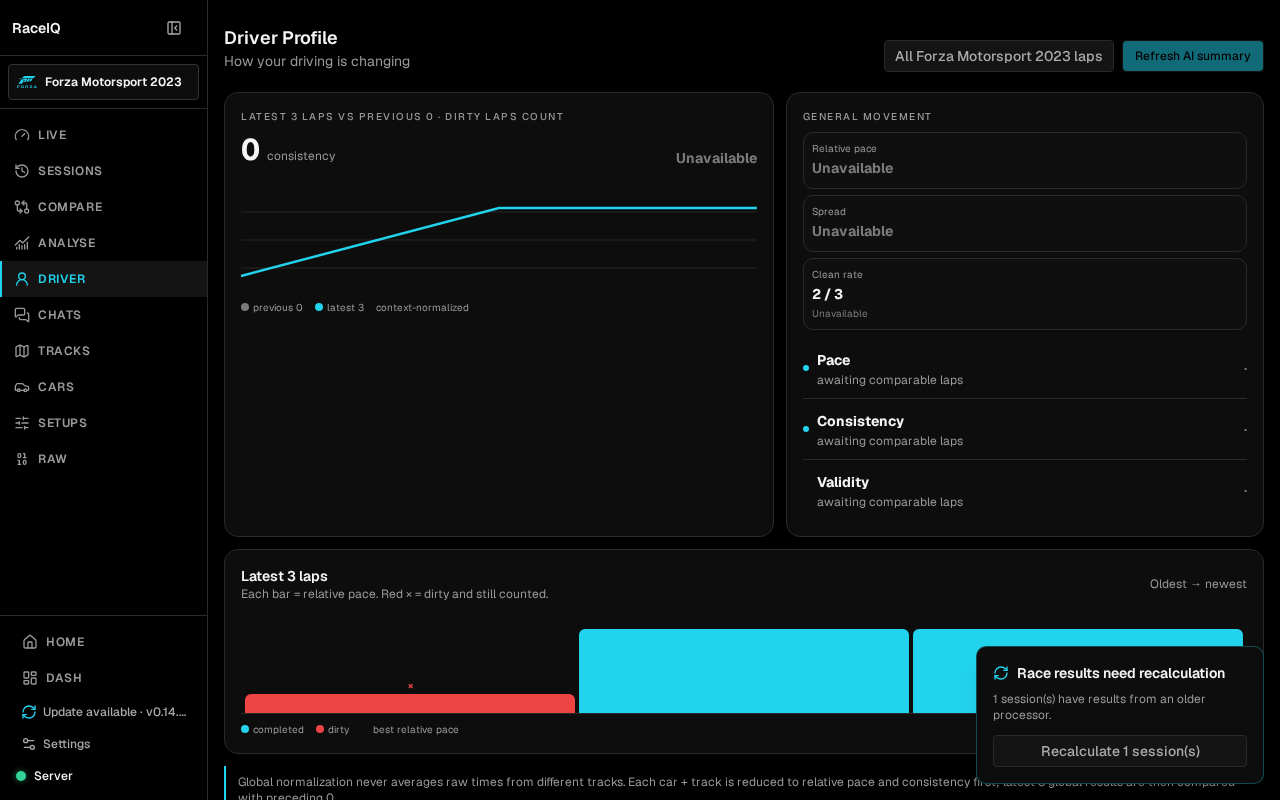This screenshot has height=800, width=1280.
Task: Open the Forza Motorsport 2023 game selector
Action: coord(103,82)
